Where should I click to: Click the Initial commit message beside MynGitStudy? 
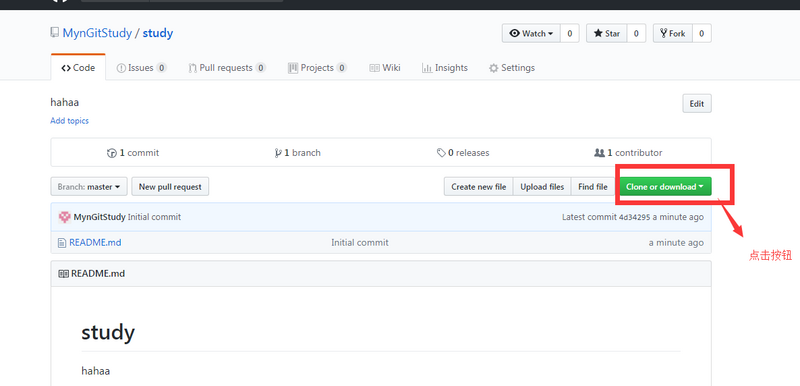154,217
